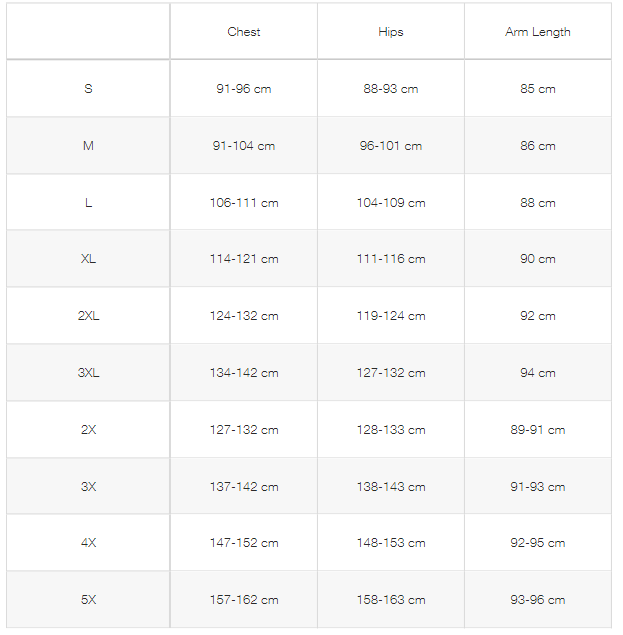Click the Chest column header
623x635 pixels.
(244, 32)
